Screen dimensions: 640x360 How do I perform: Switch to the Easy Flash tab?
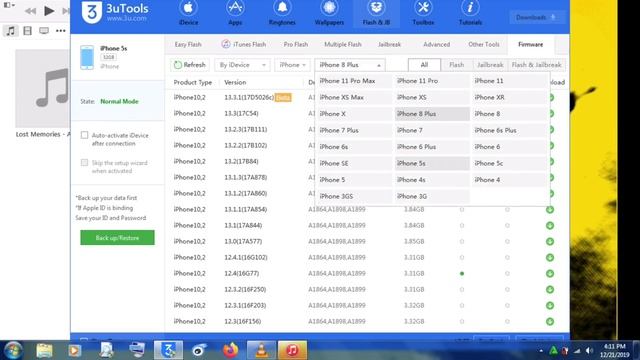(x=188, y=44)
